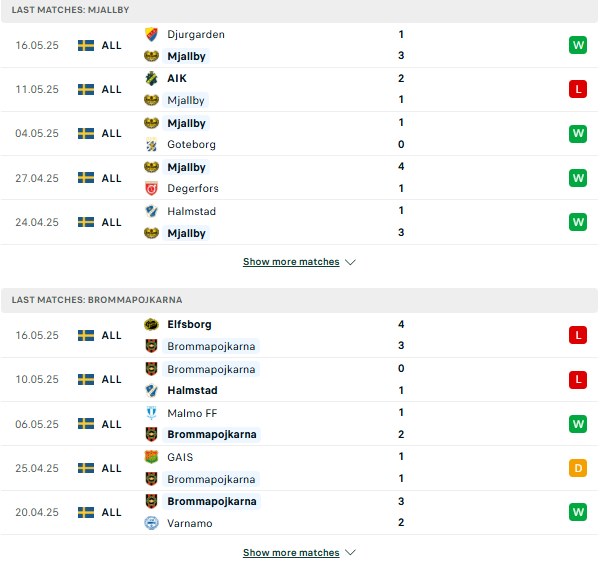Click the Djurgarden team crest icon
600x566 pixels.
151,34
